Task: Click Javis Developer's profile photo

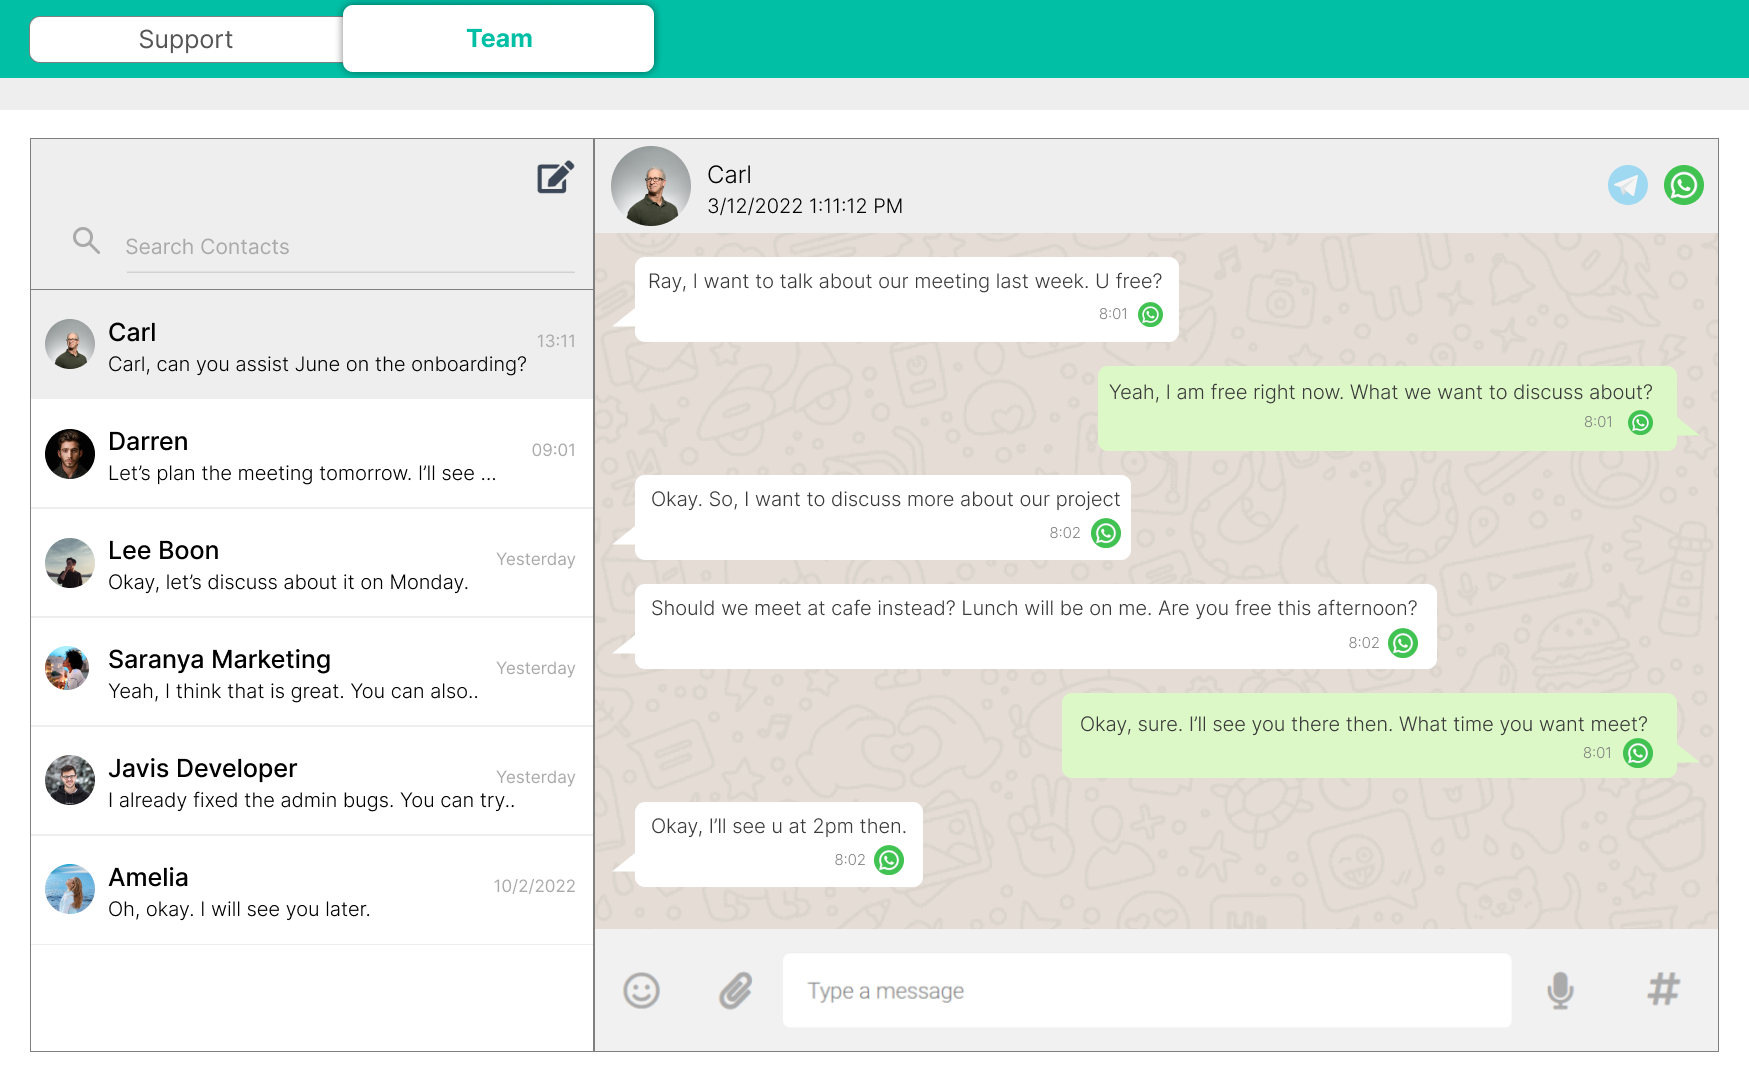Action: click(x=70, y=780)
